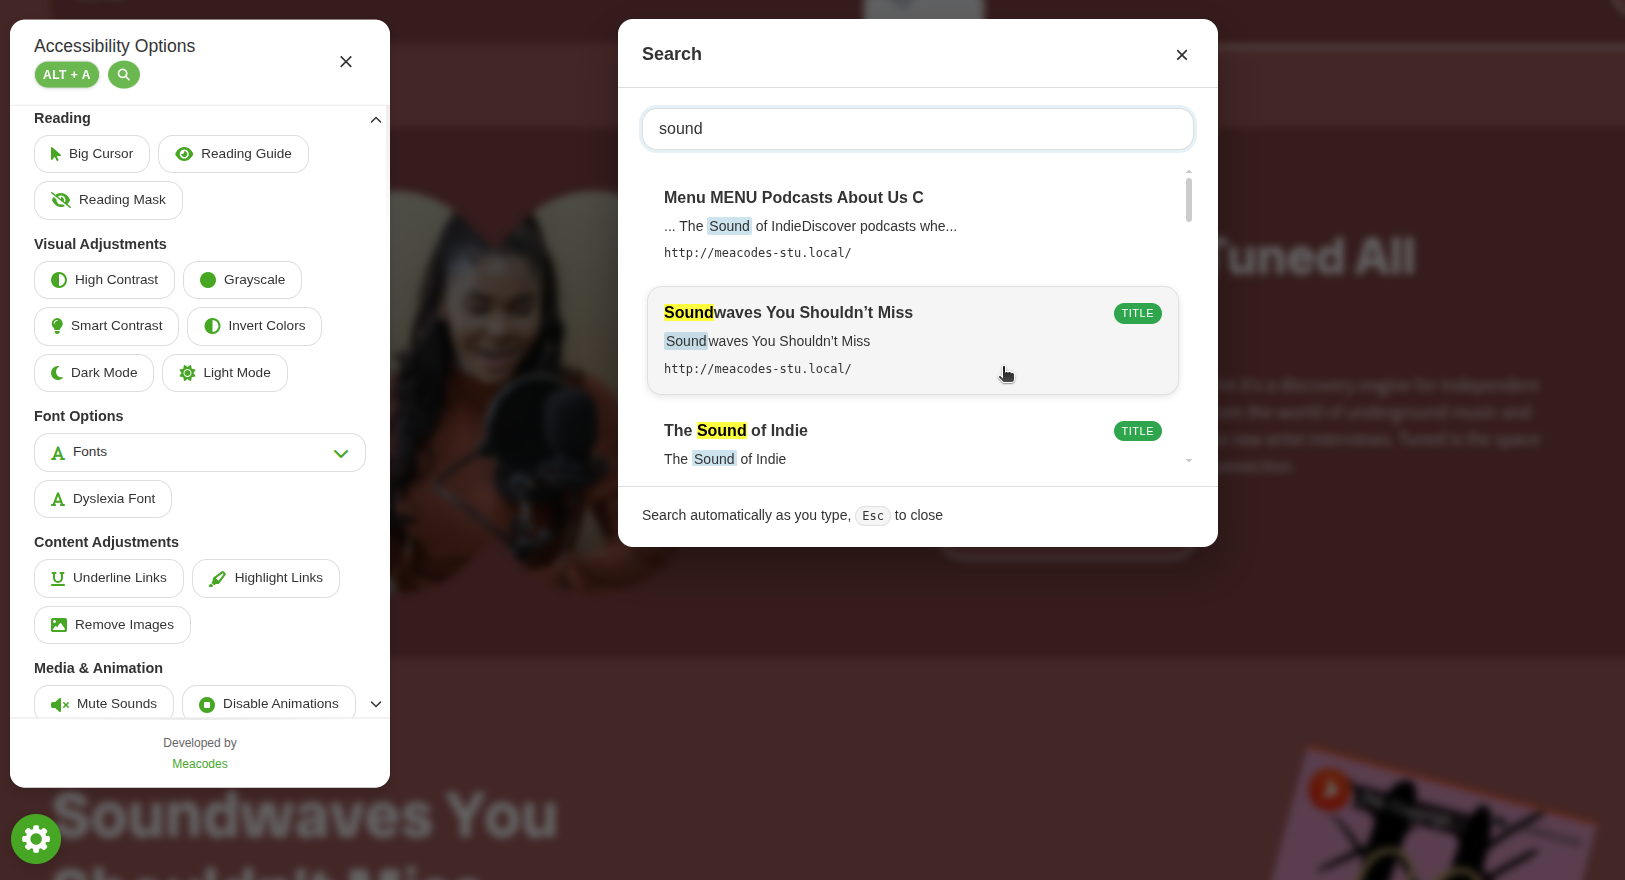Click the green search icon in Accessibility Options

[x=124, y=75]
